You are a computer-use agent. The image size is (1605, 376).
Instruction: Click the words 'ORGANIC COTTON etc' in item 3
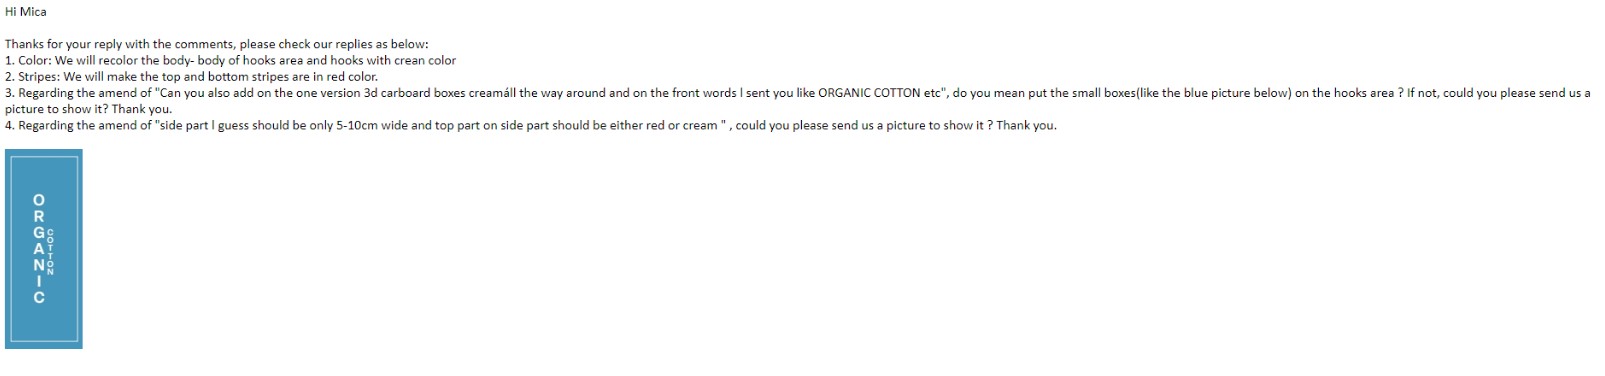(880, 93)
